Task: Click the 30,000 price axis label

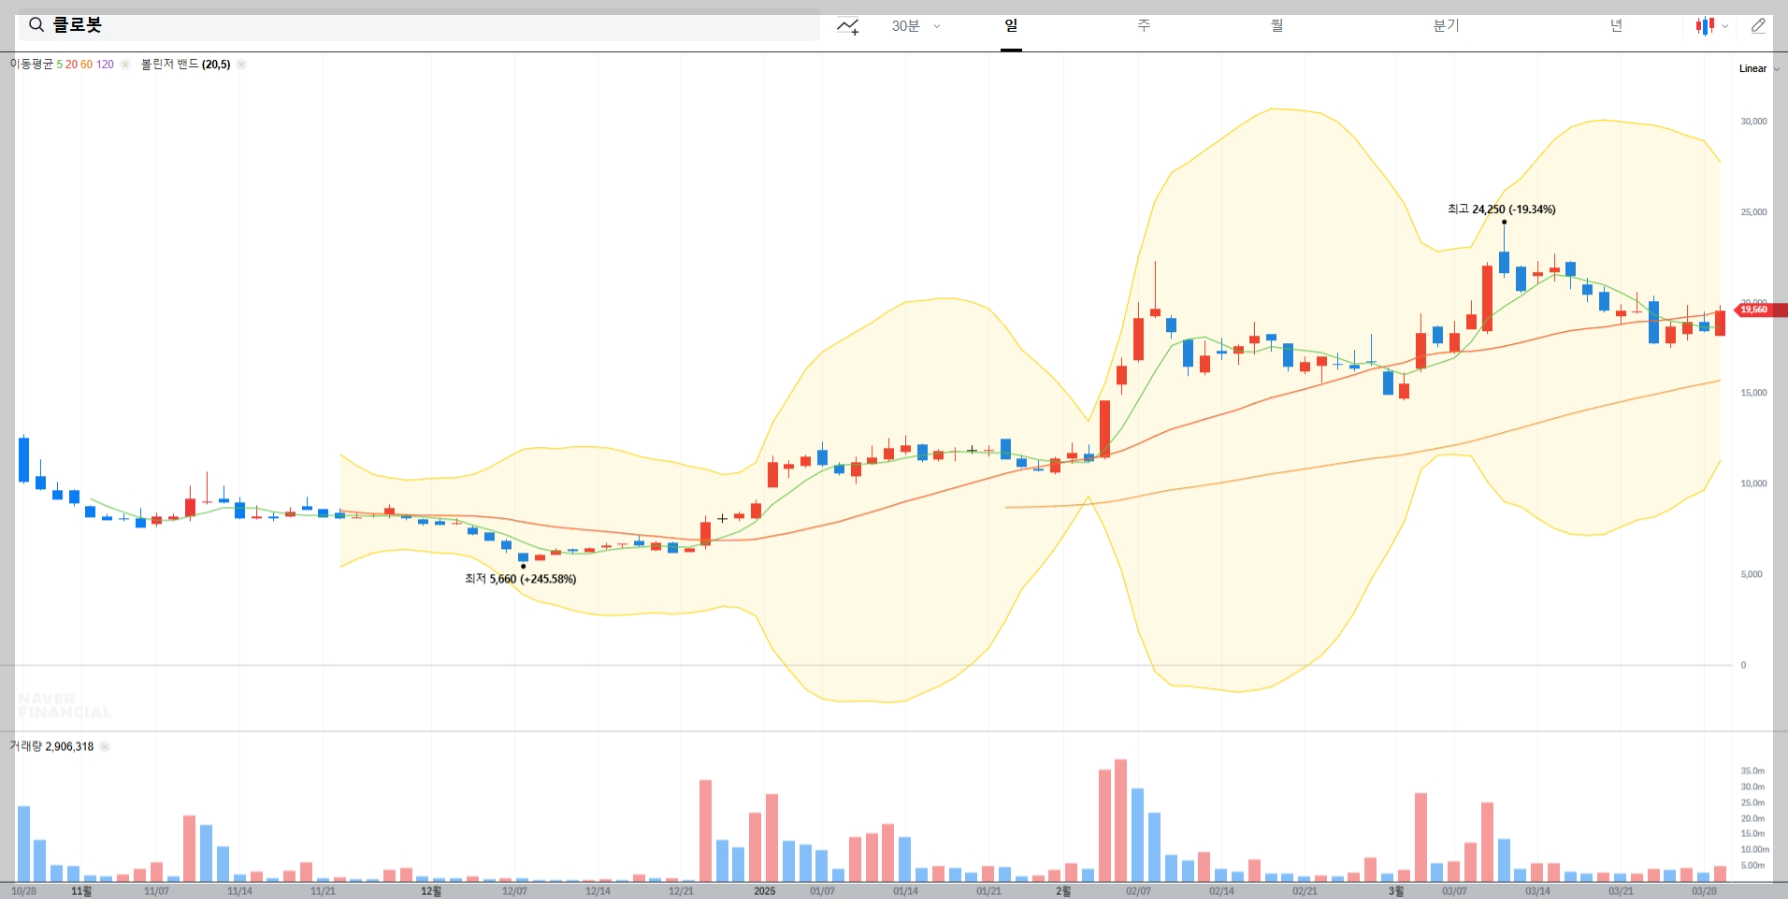Action: (1753, 121)
